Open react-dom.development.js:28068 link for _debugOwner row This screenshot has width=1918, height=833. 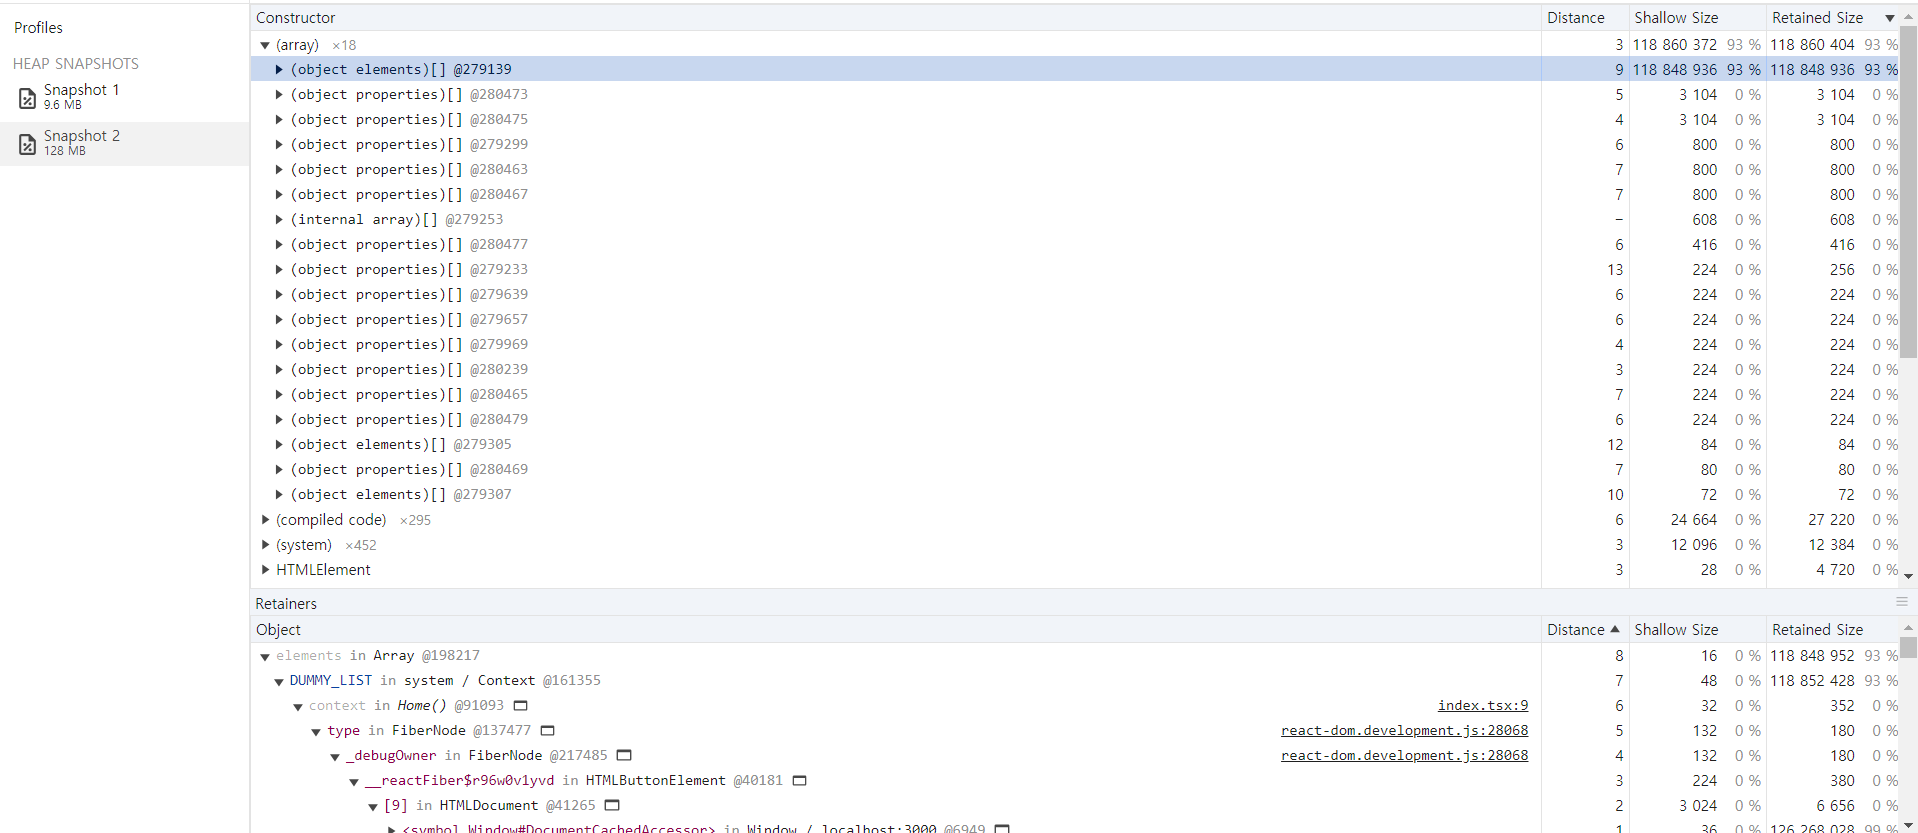coord(1404,756)
